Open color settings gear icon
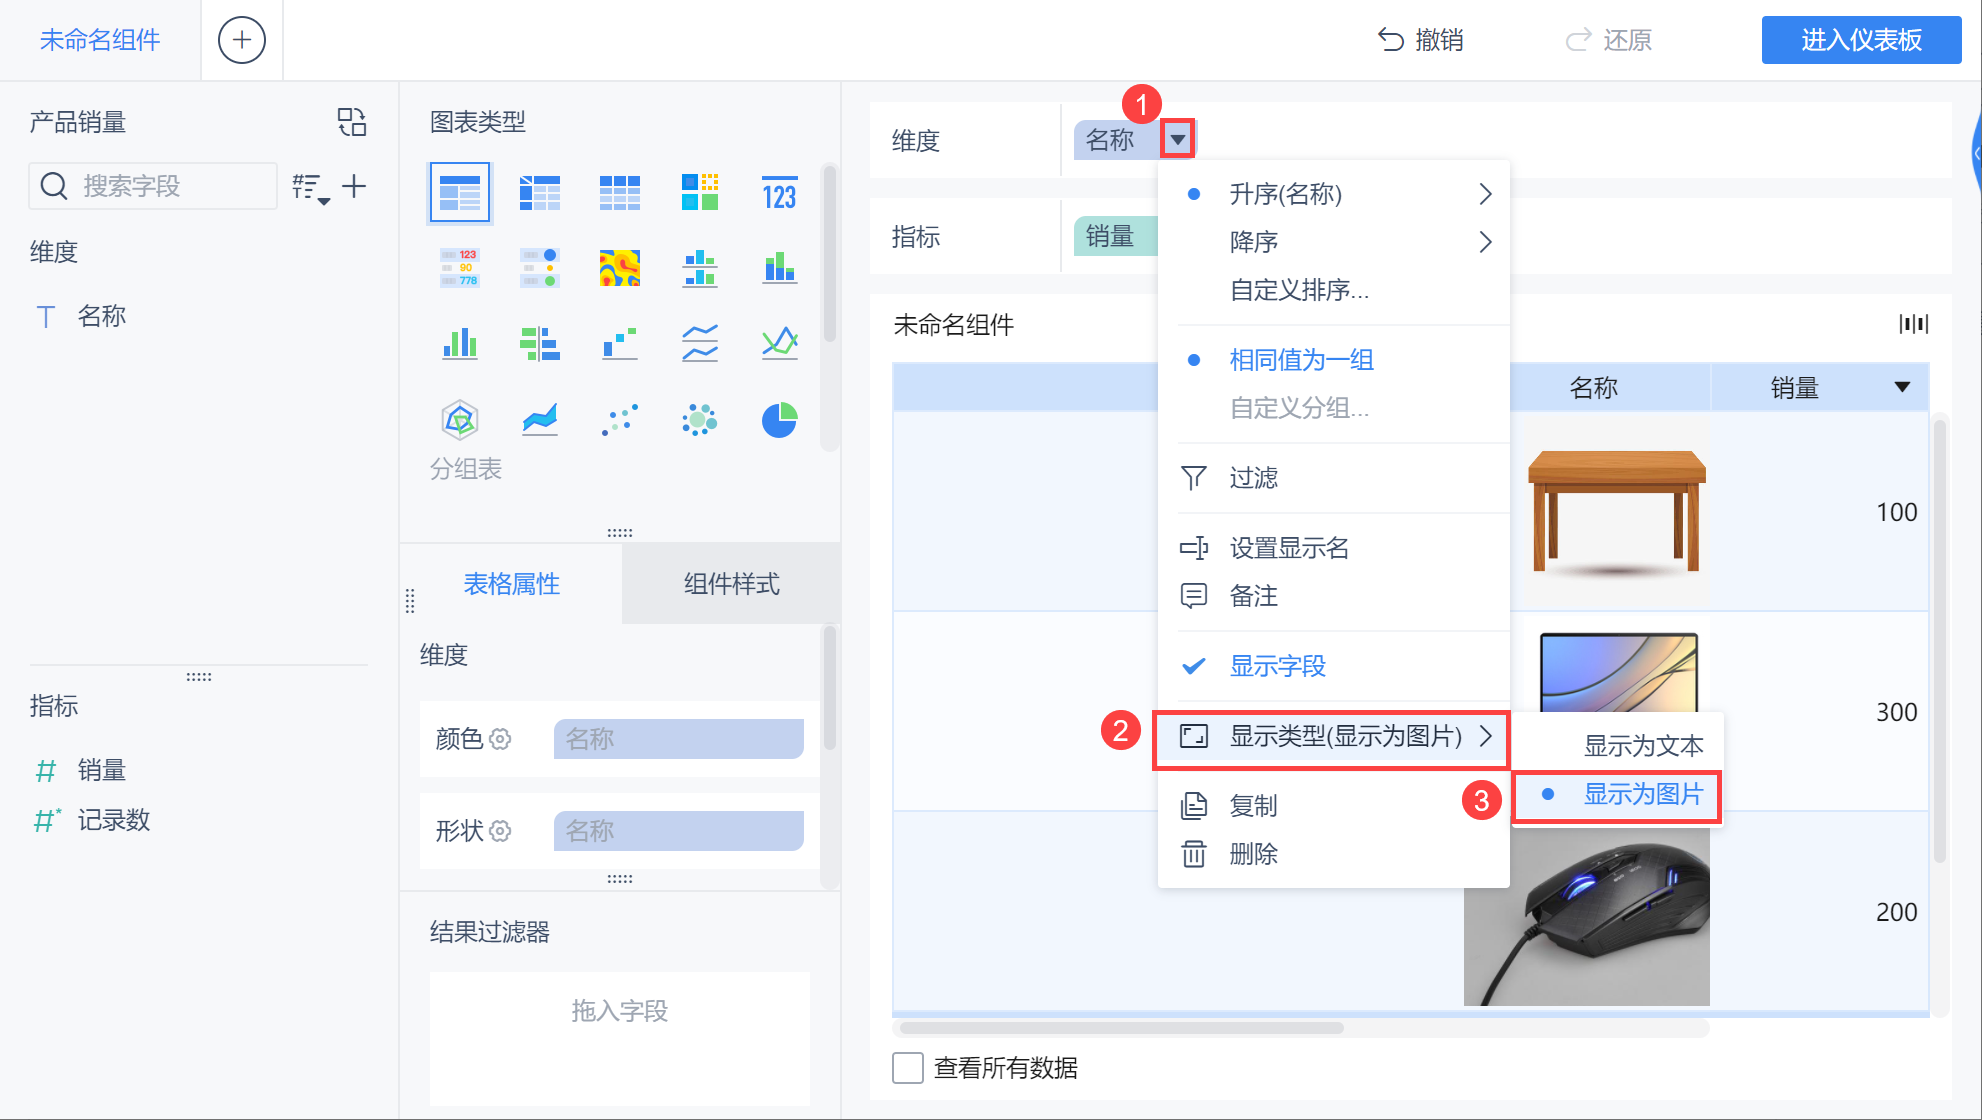1982x1120 pixels. (x=501, y=739)
